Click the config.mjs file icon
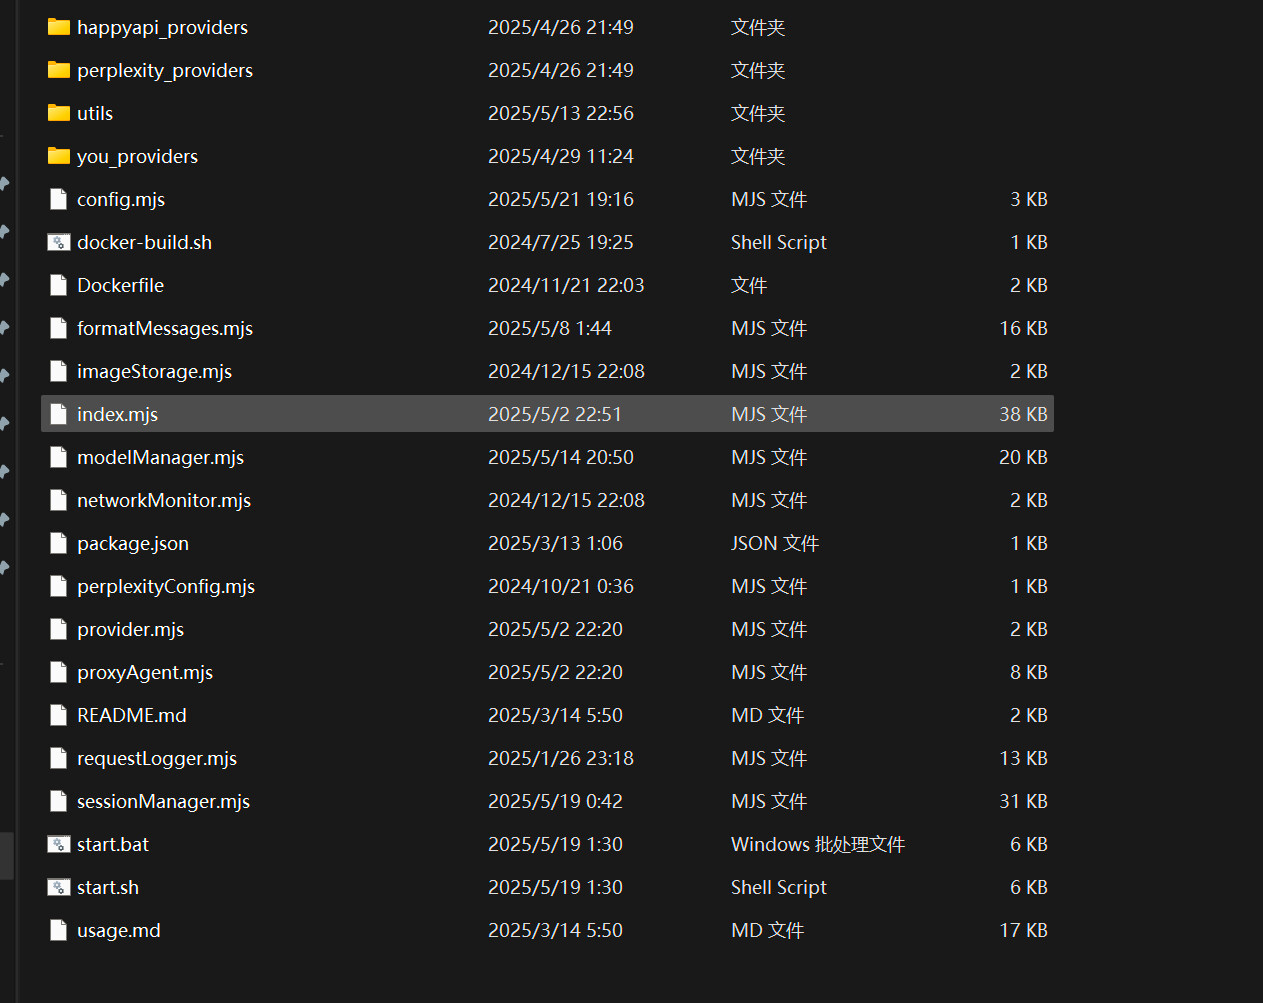This screenshot has height=1003, width=1263. (59, 199)
